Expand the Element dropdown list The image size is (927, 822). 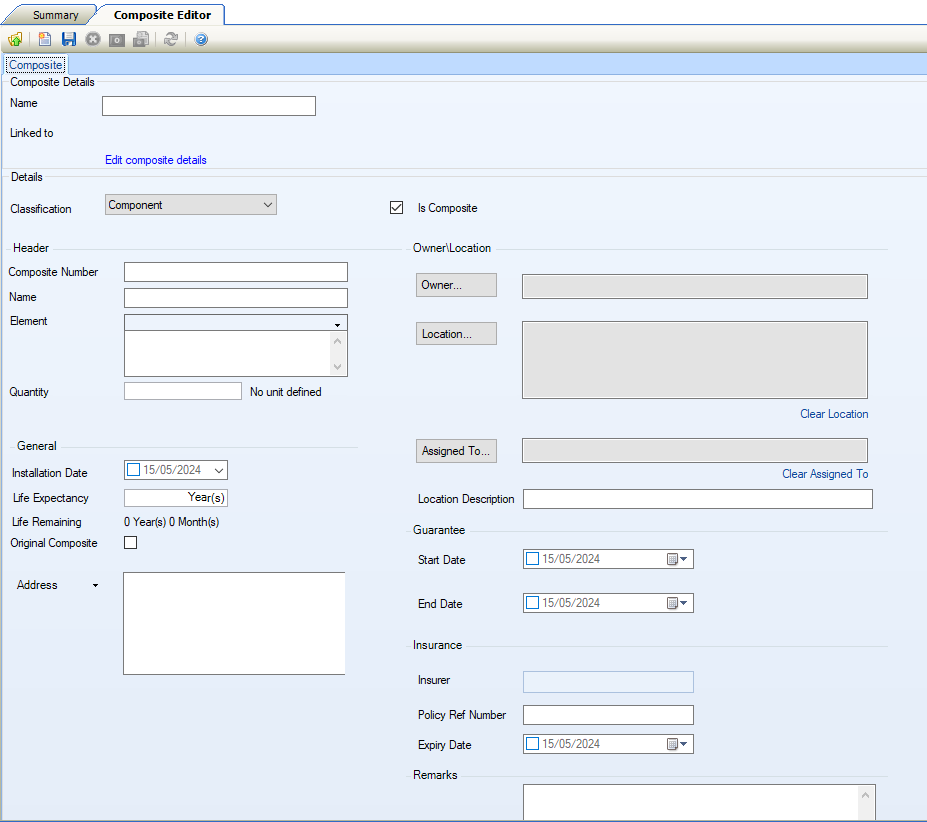coord(338,324)
